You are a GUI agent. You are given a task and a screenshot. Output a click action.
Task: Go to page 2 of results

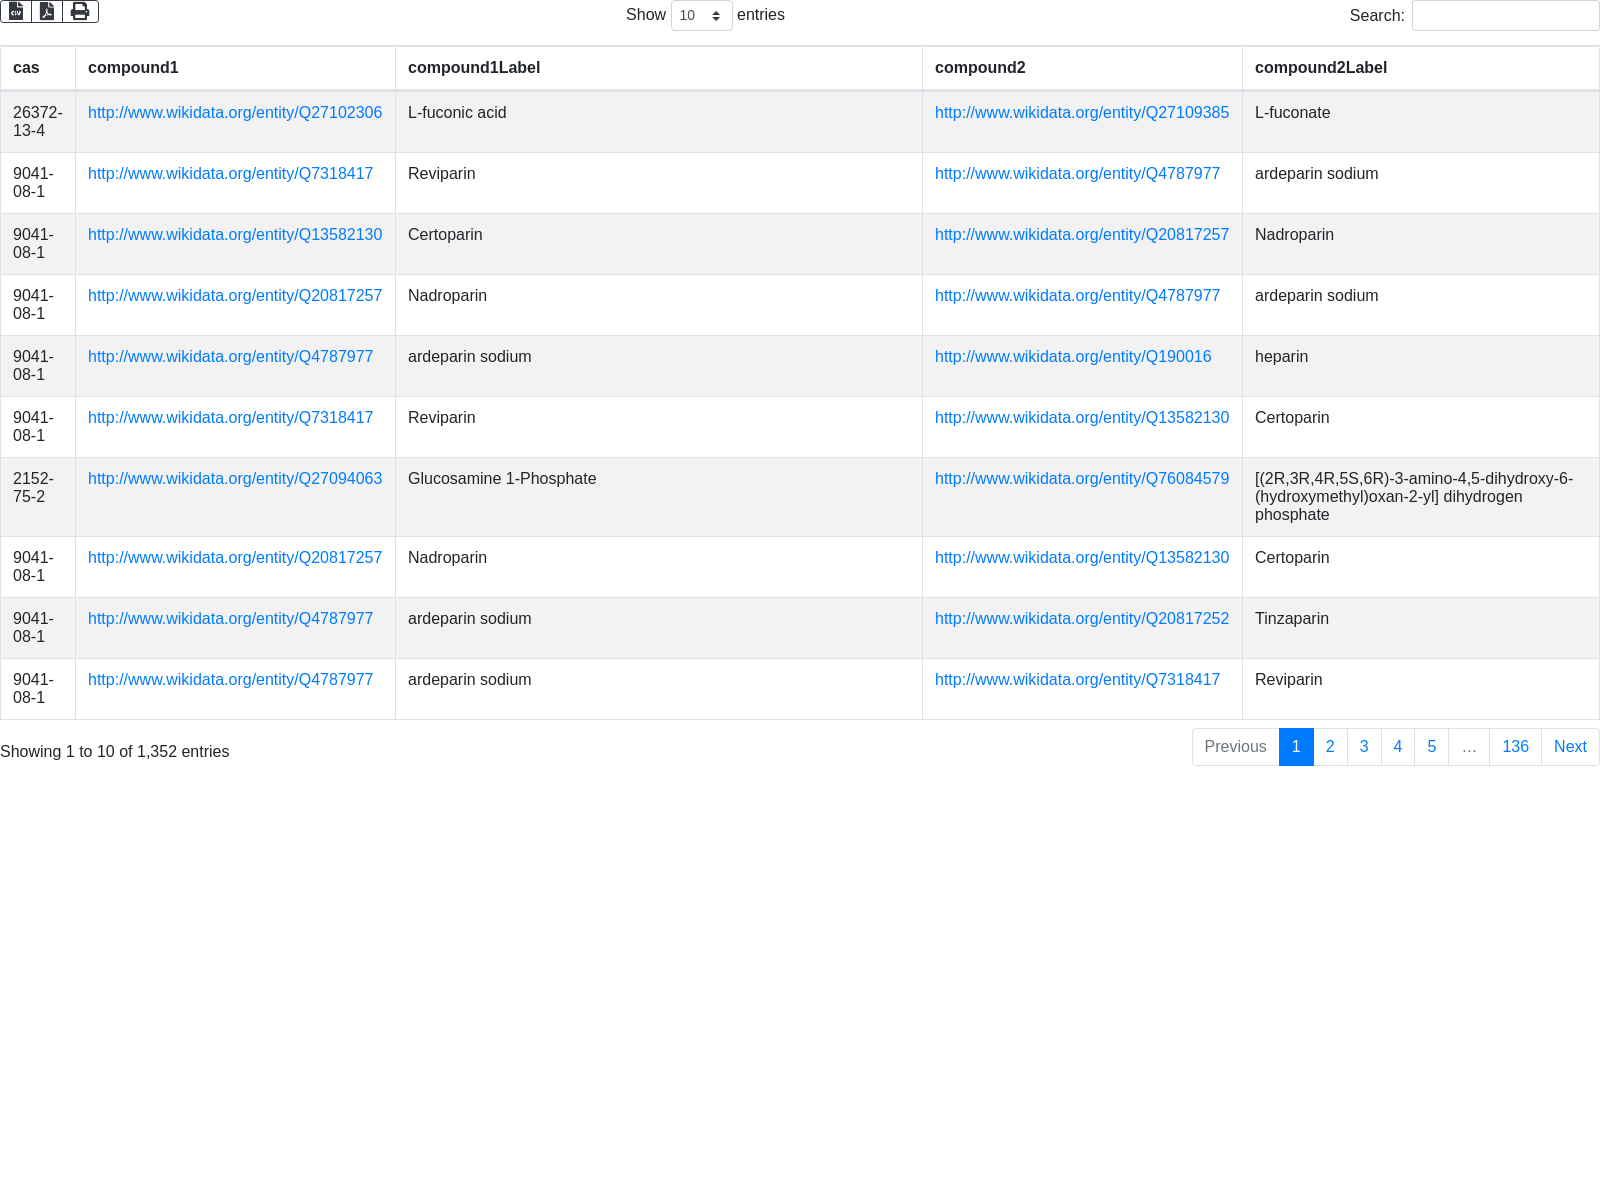coord(1330,747)
